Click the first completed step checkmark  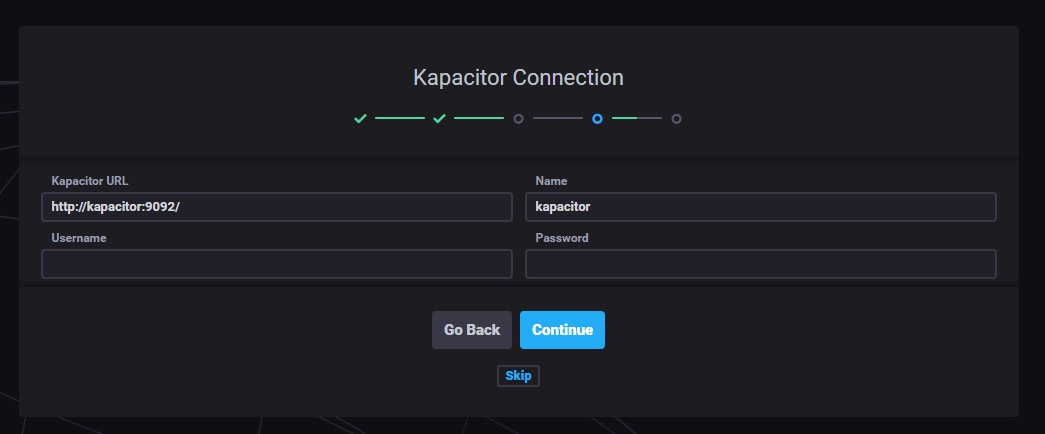(x=360, y=118)
